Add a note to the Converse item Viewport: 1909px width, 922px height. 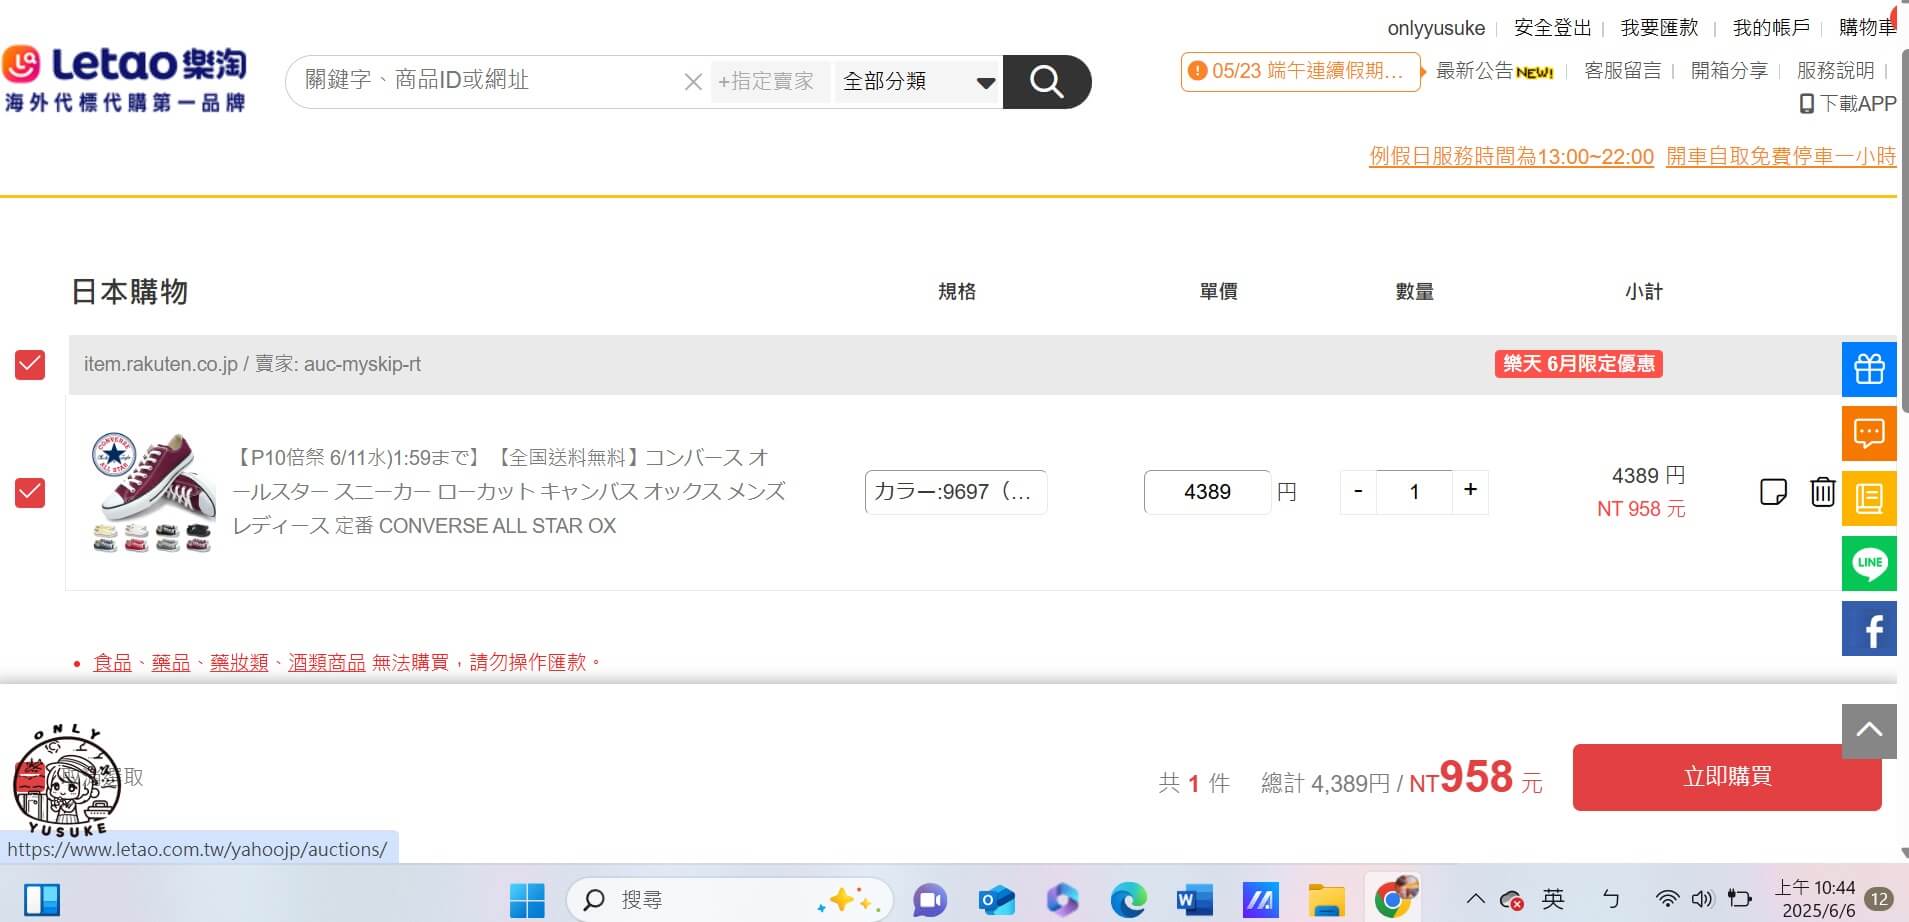(x=1773, y=492)
